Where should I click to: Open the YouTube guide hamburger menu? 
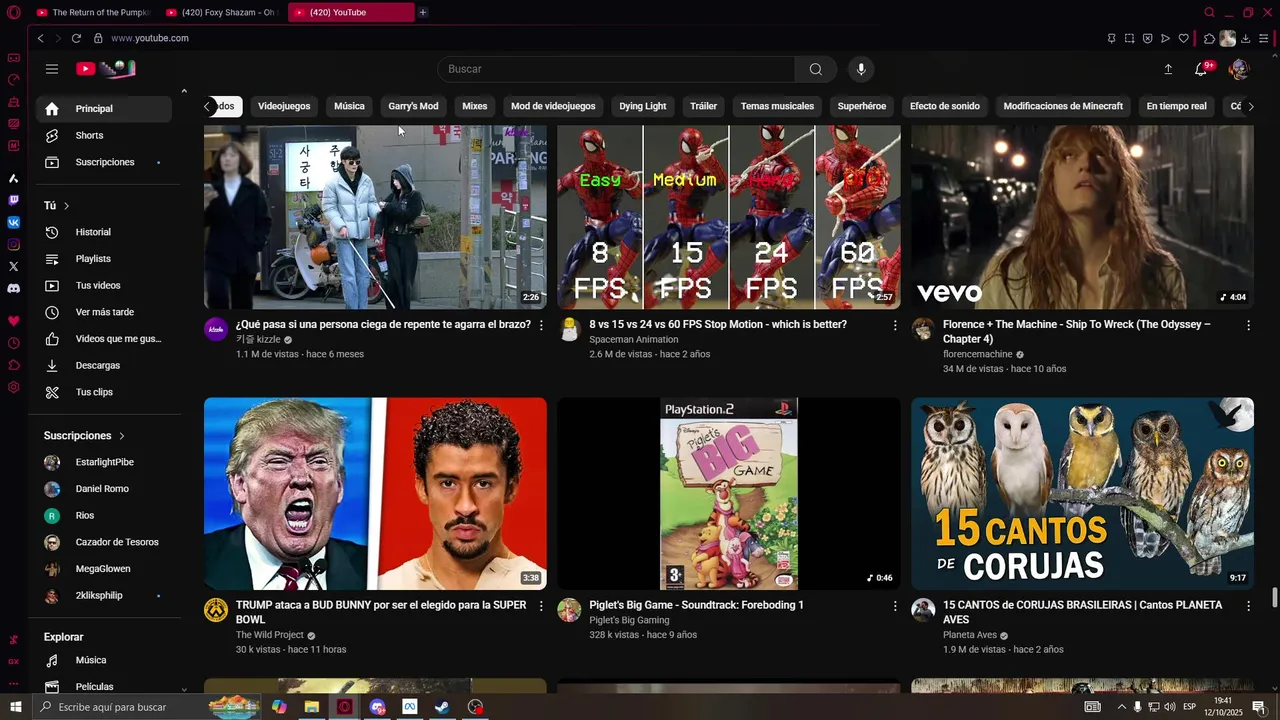[x=52, y=69]
